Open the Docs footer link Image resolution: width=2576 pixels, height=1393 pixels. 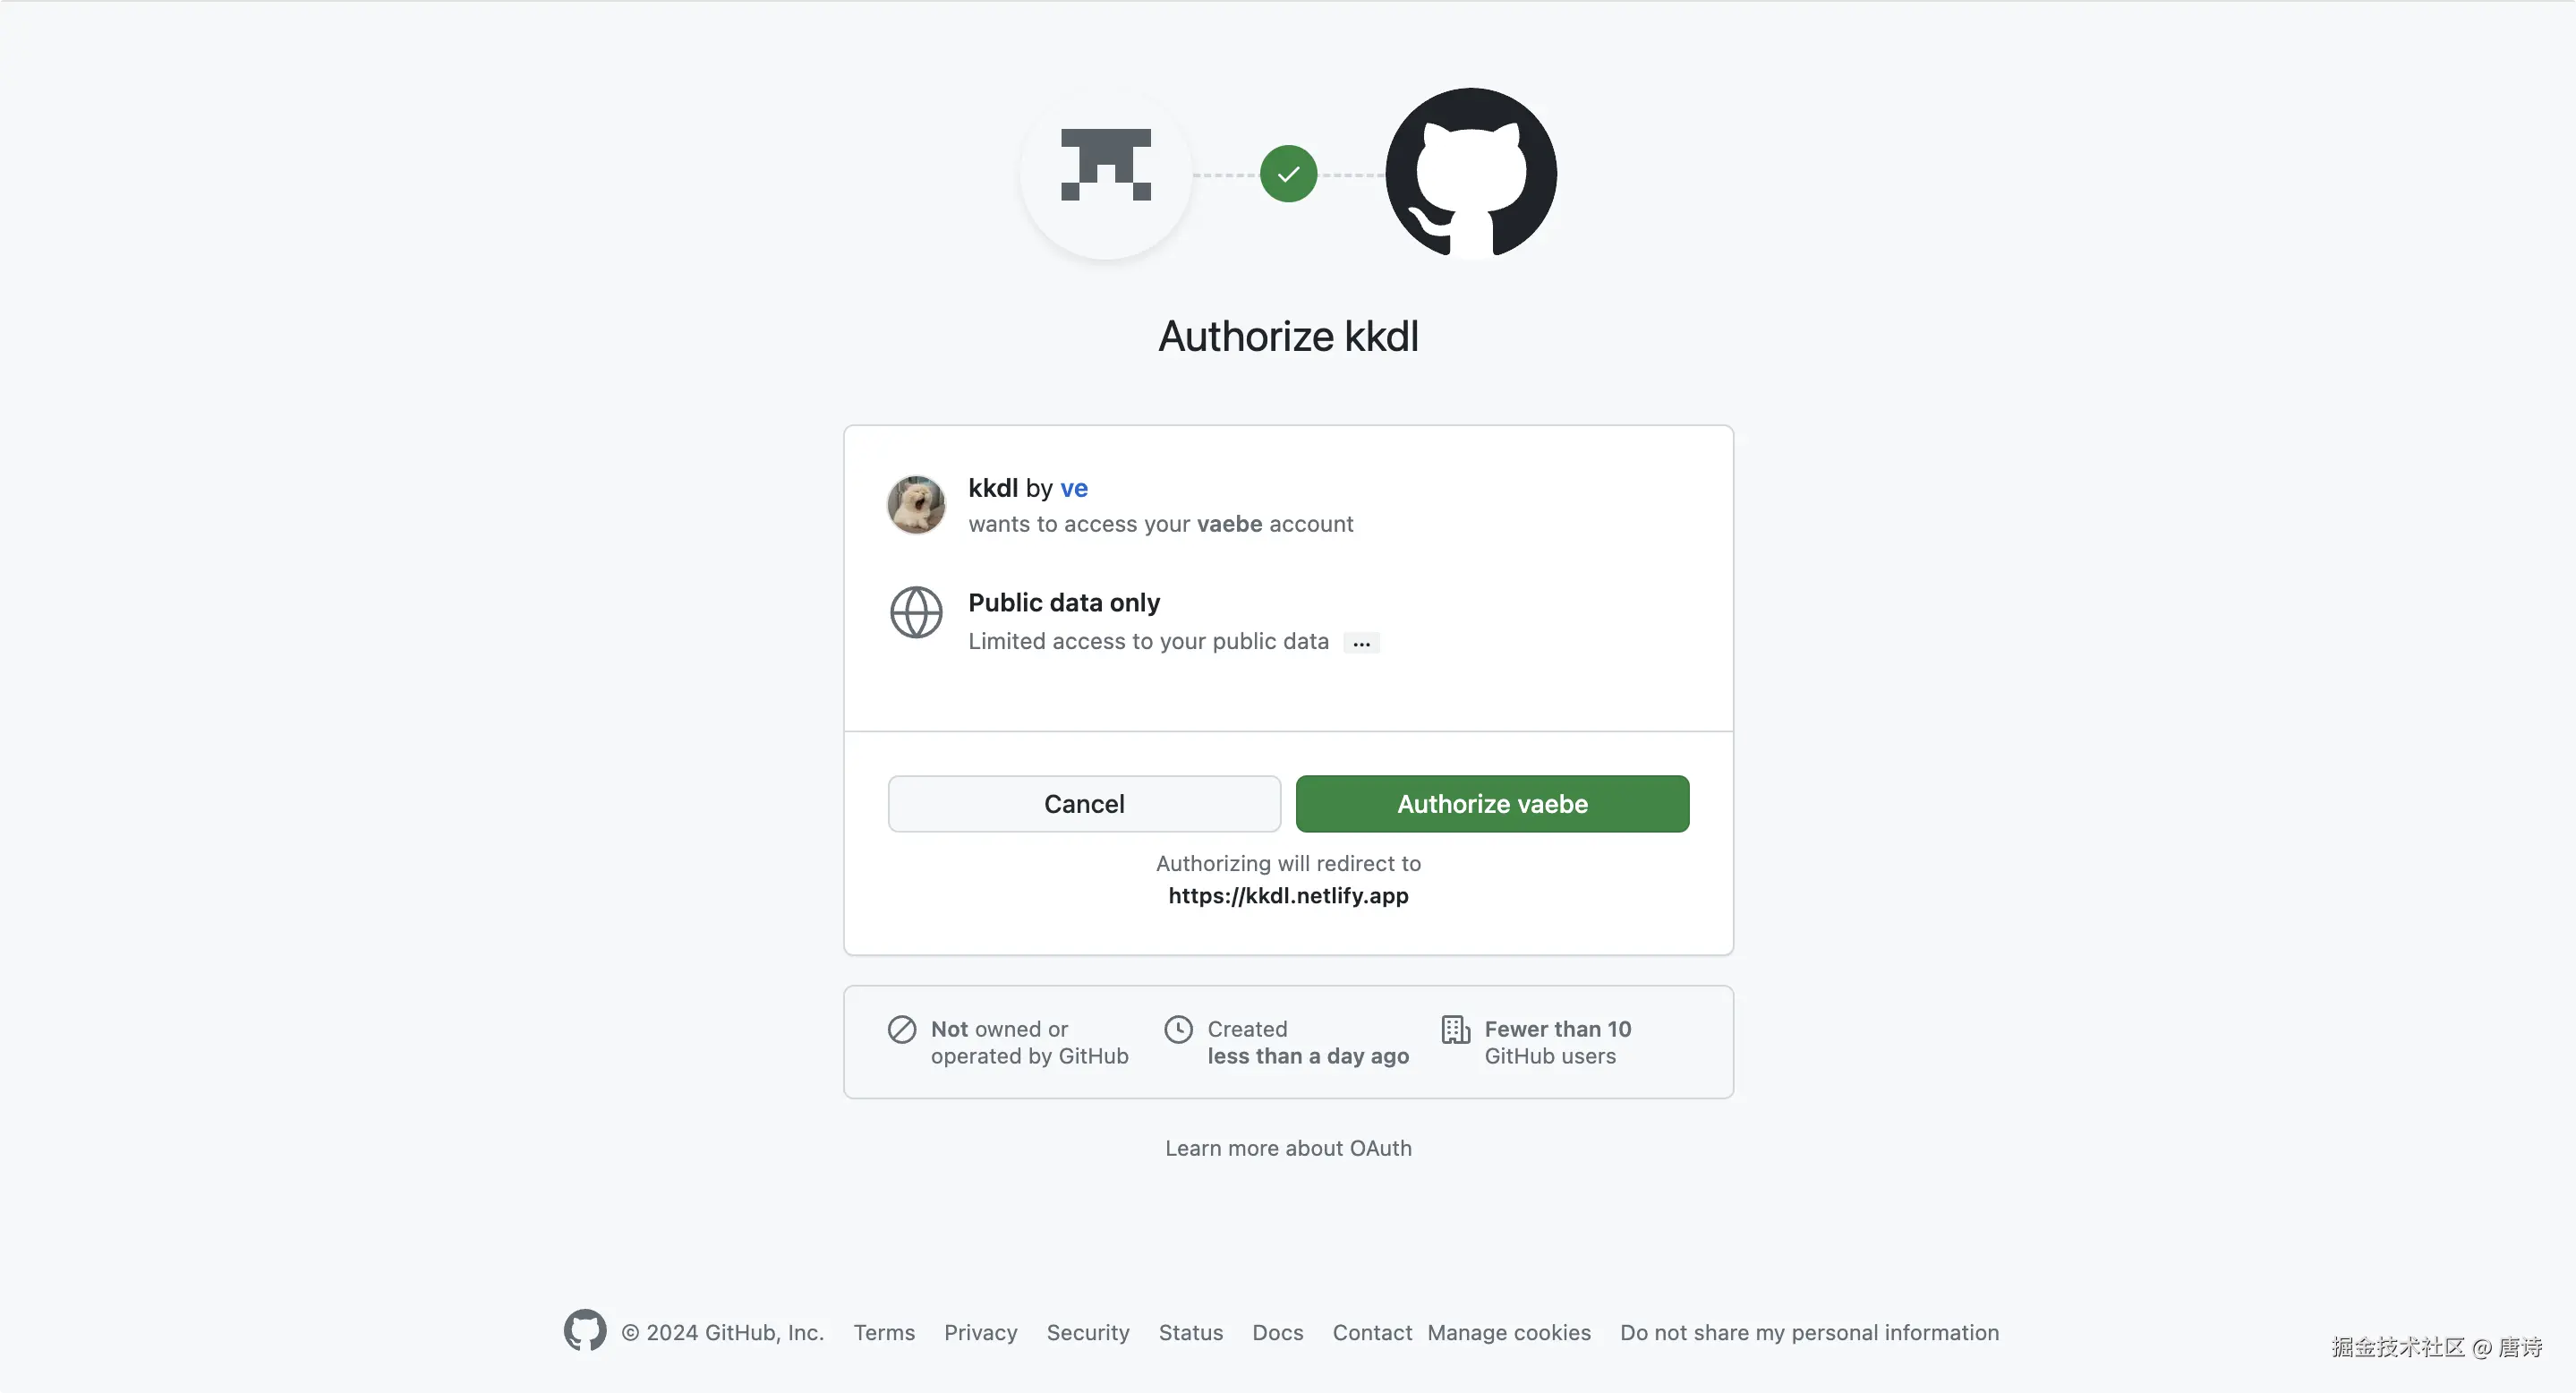1277,1333
